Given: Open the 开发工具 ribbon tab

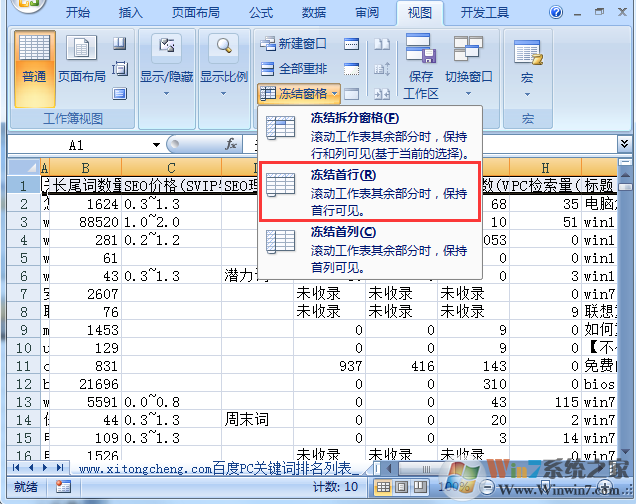Looking at the screenshot, I should [x=485, y=13].
